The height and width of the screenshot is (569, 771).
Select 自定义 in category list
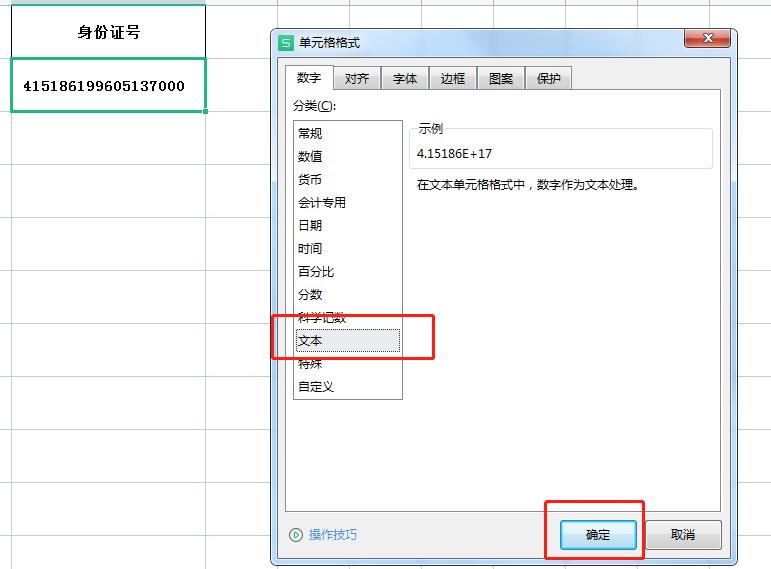coord(348,387)
